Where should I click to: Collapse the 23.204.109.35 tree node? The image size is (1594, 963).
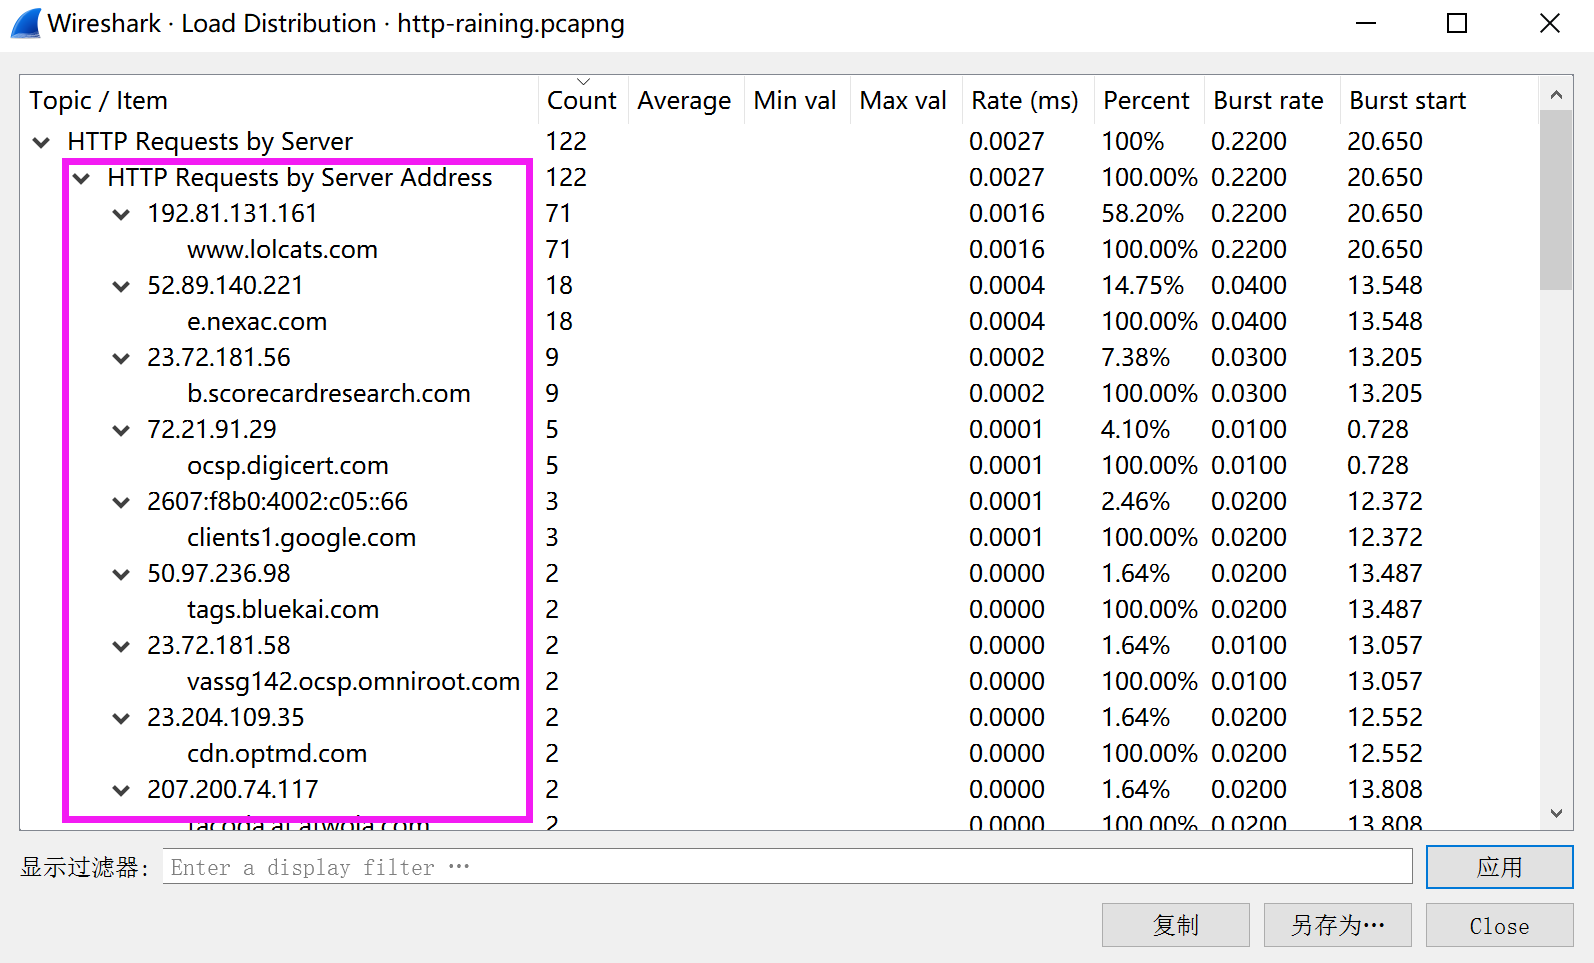(121, 718)
